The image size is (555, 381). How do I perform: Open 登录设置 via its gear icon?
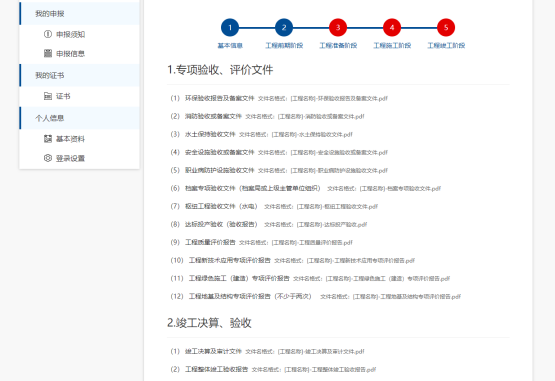point(48,158)
